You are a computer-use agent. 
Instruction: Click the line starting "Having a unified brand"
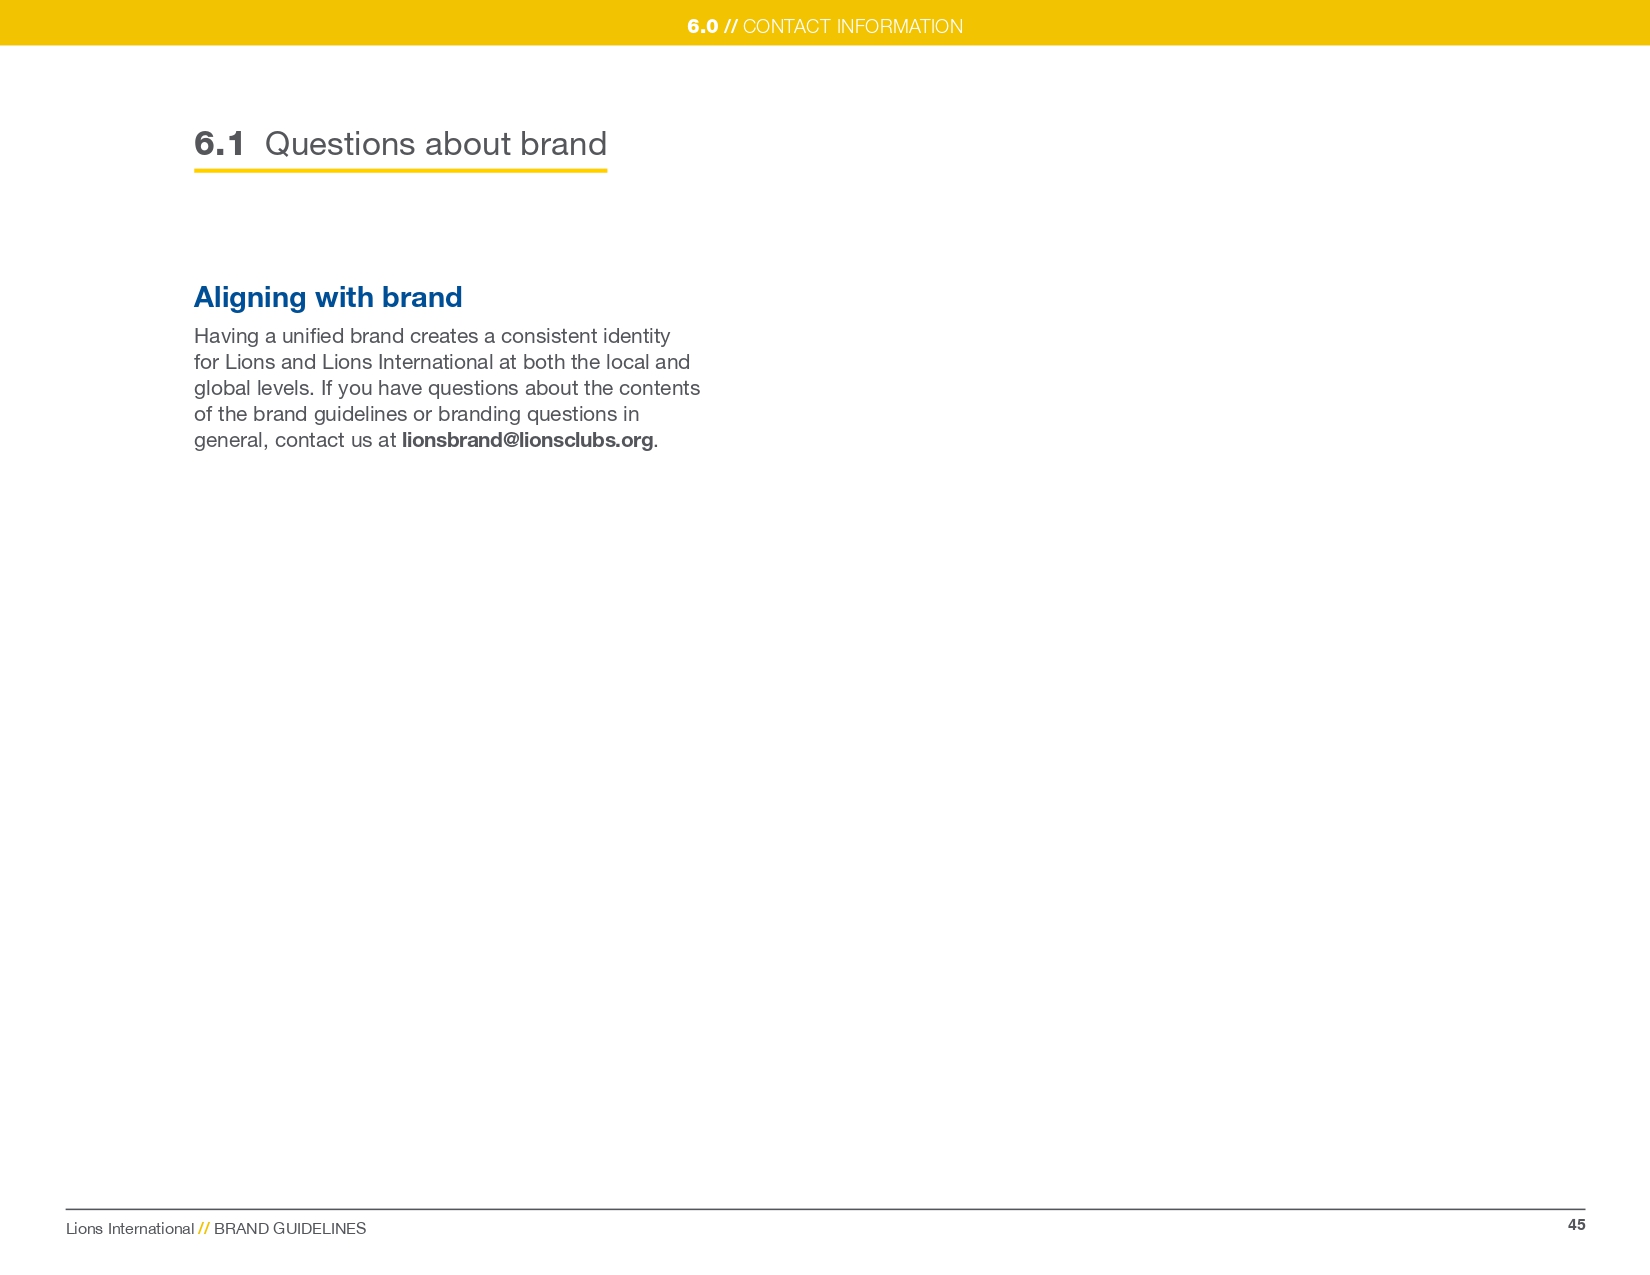point(432,336)
